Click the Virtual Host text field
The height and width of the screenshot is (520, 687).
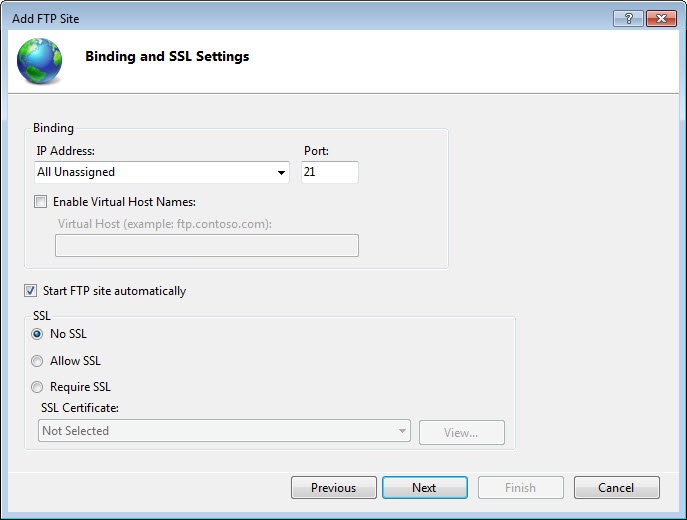click(206, 246)
